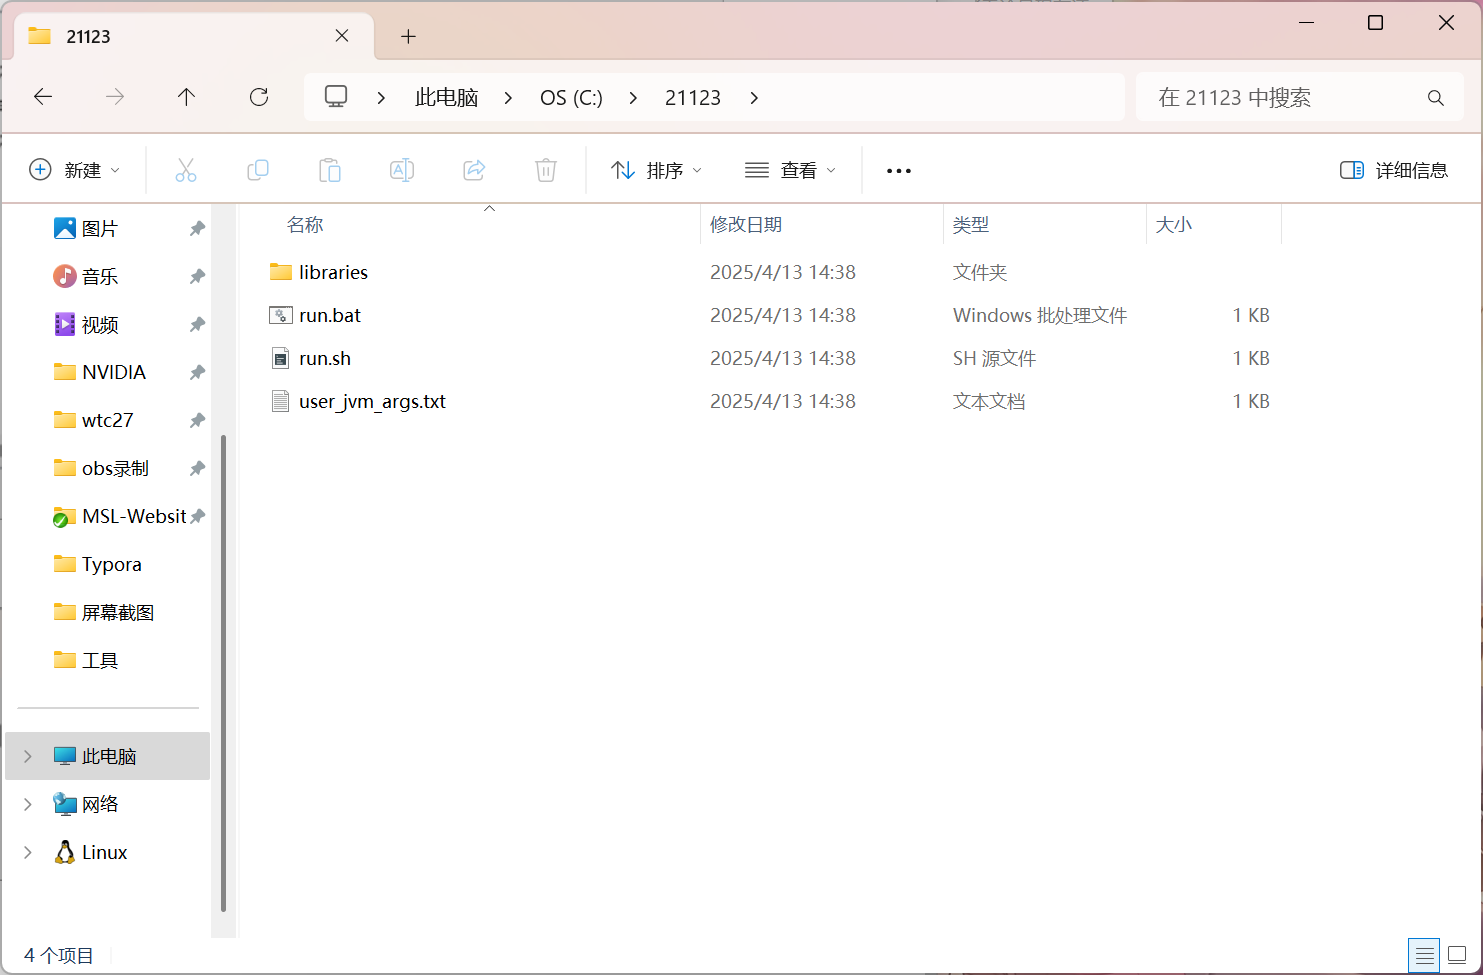This screenshot has width=1483, height=975.
Task: Open the 排序 sort dropdown
Action: click(x=657, y=170)
